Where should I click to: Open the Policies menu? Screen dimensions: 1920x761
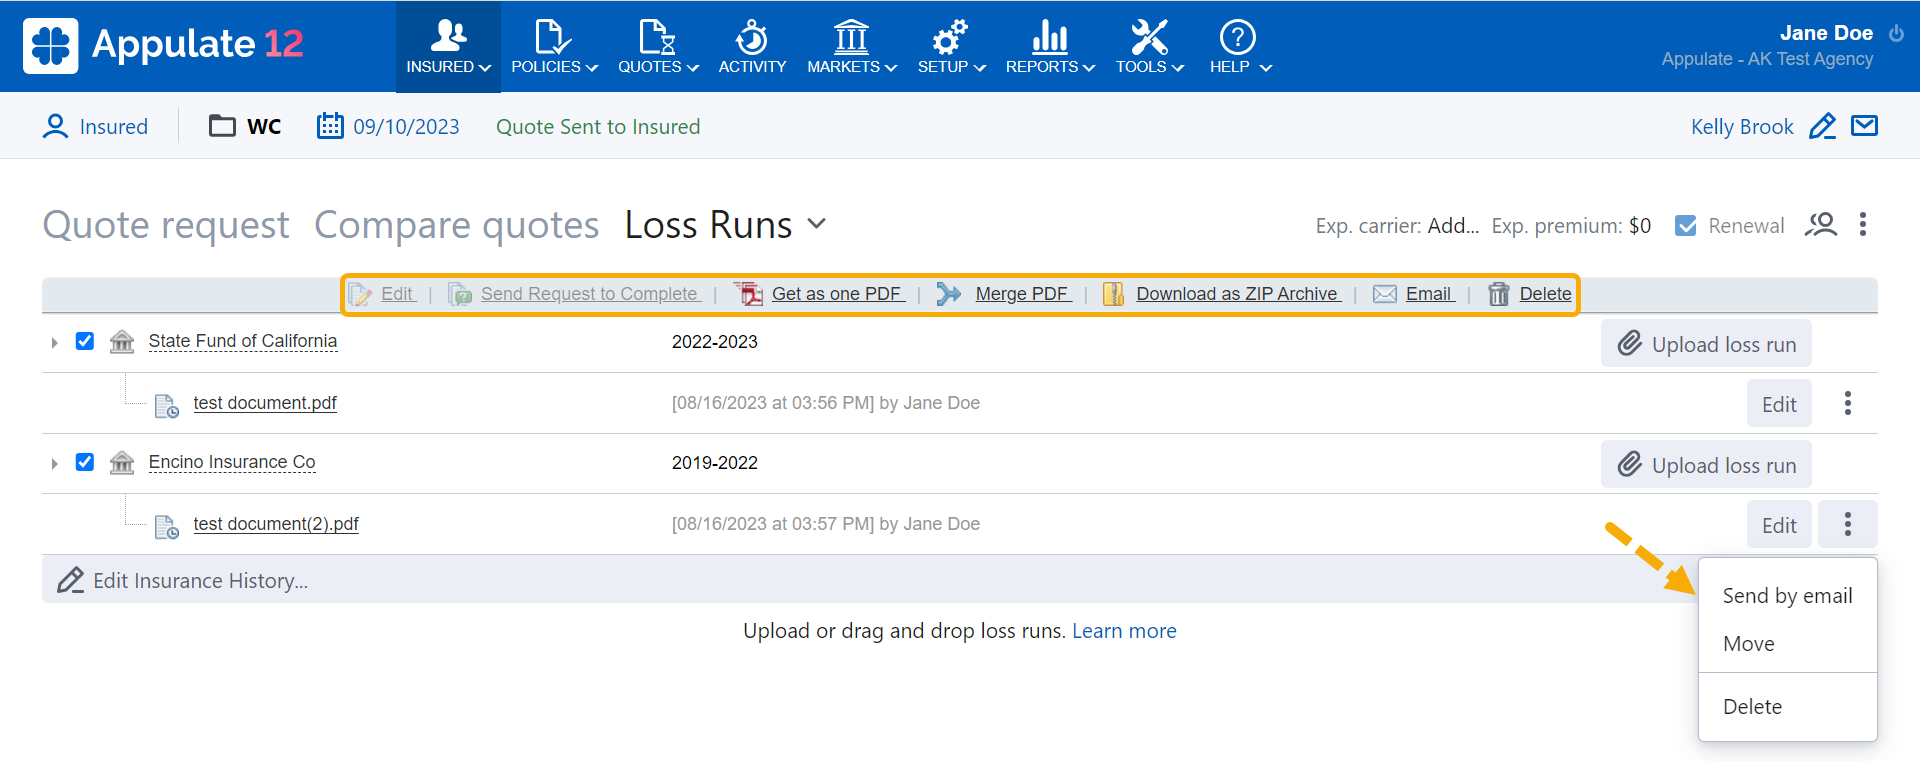554,47
